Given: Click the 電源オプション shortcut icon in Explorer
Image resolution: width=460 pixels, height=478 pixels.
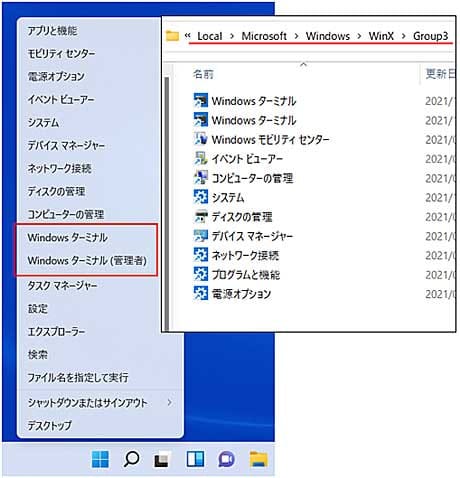Looking at the screenshot, I should coord(201,293).
